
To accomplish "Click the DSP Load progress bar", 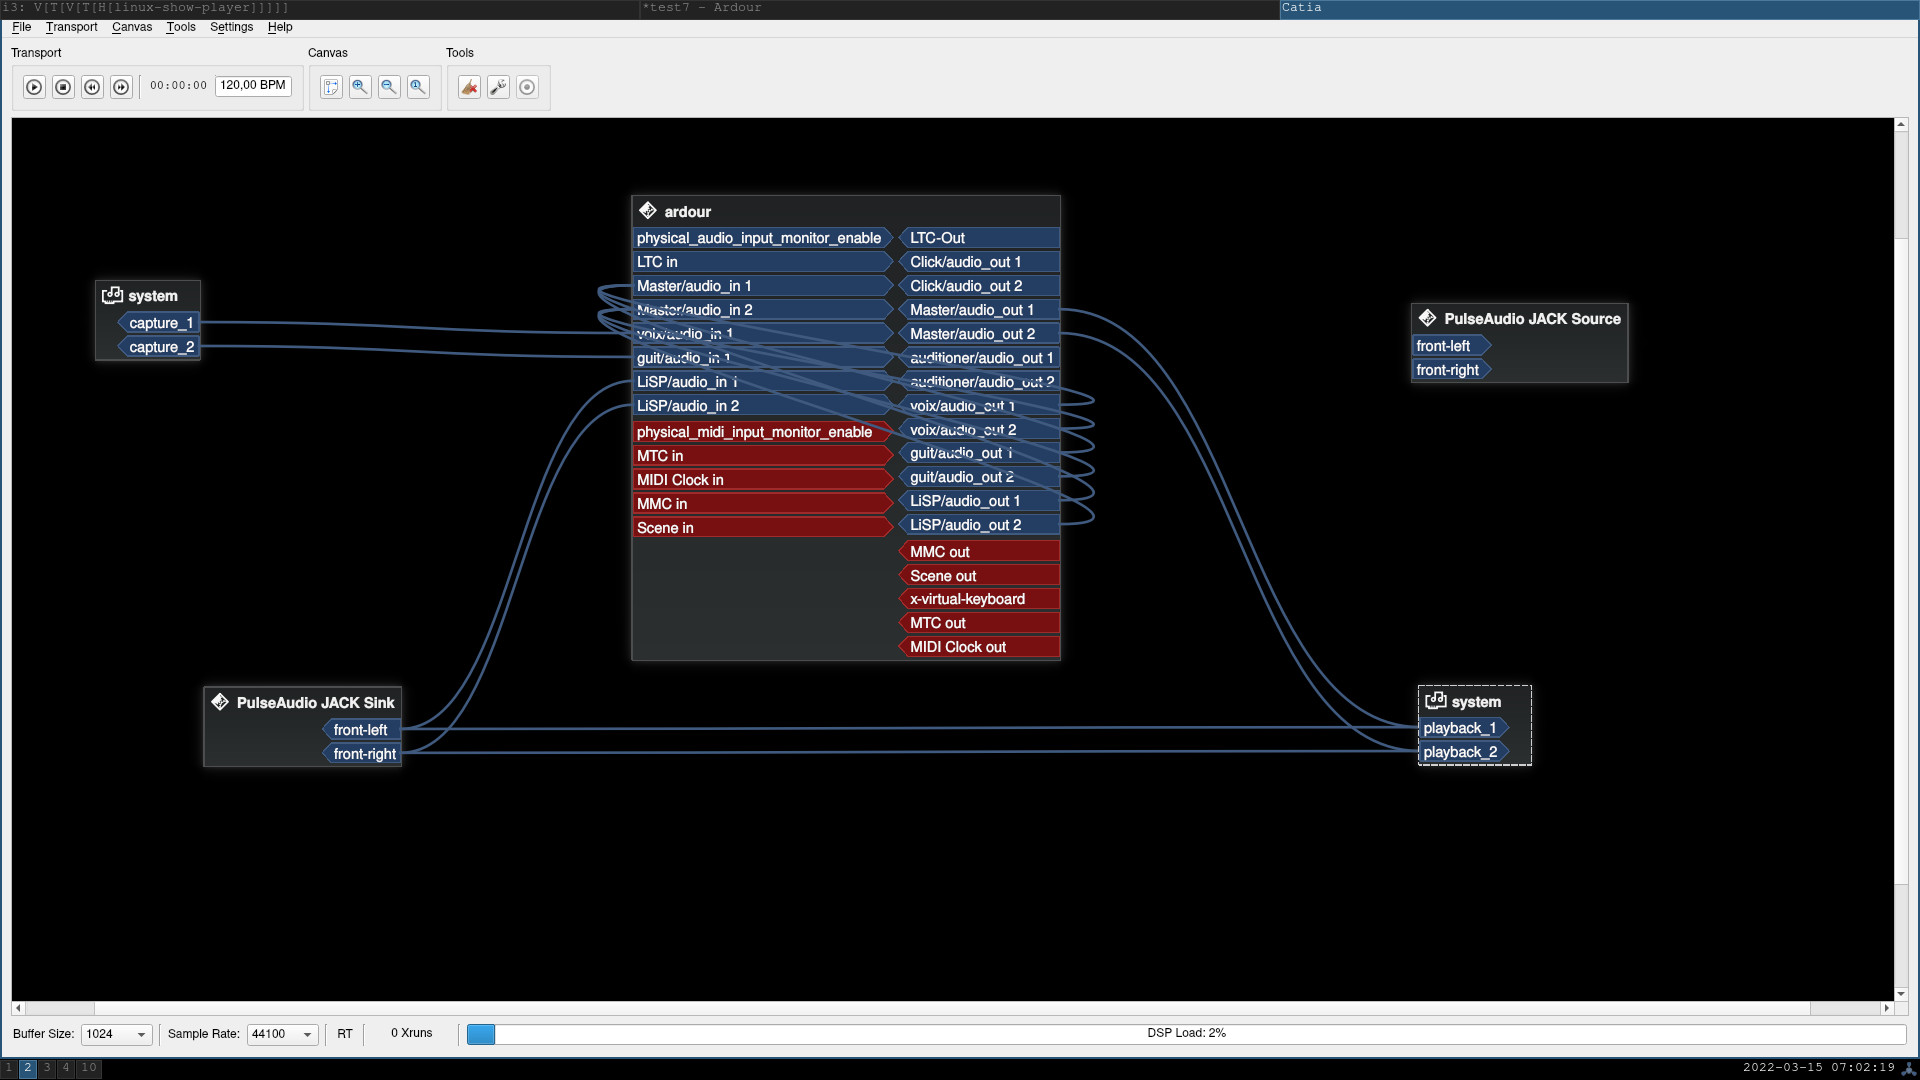I will (1186, 1033).
